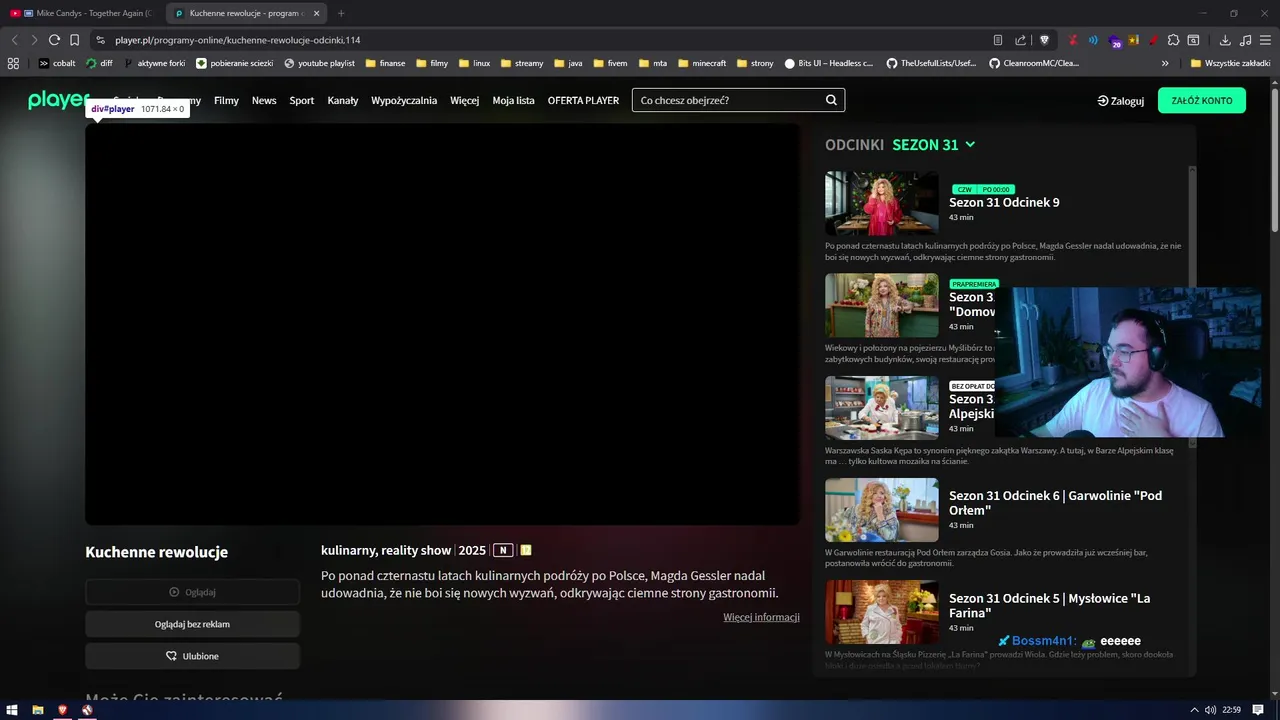Expand the java bookmarks folder
Screen dimensions: 1280x720
click(568, 63)
